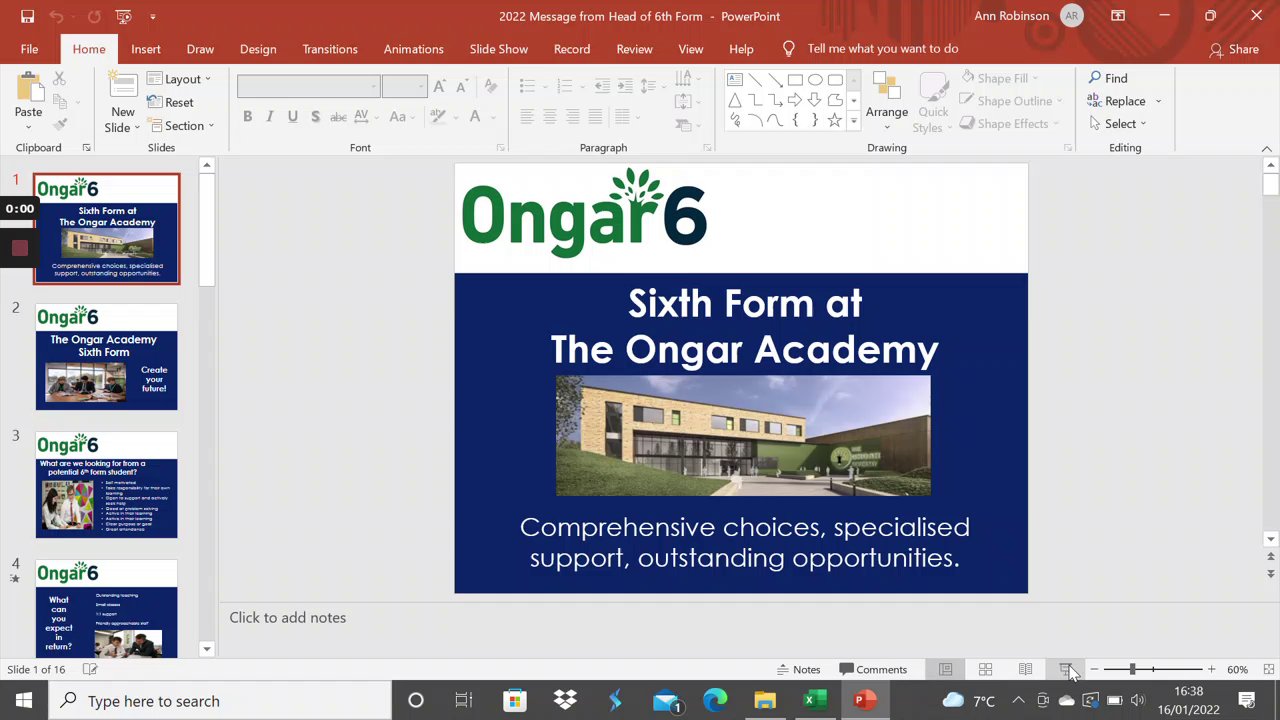1280x720 pixels.
Task: Switch to the Design tab
Action: tap(258, 49)
